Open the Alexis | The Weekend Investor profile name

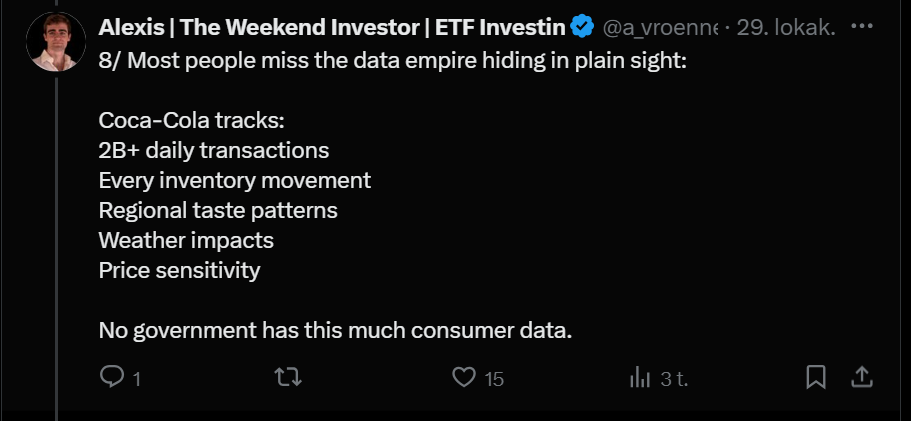pos(332,27)
